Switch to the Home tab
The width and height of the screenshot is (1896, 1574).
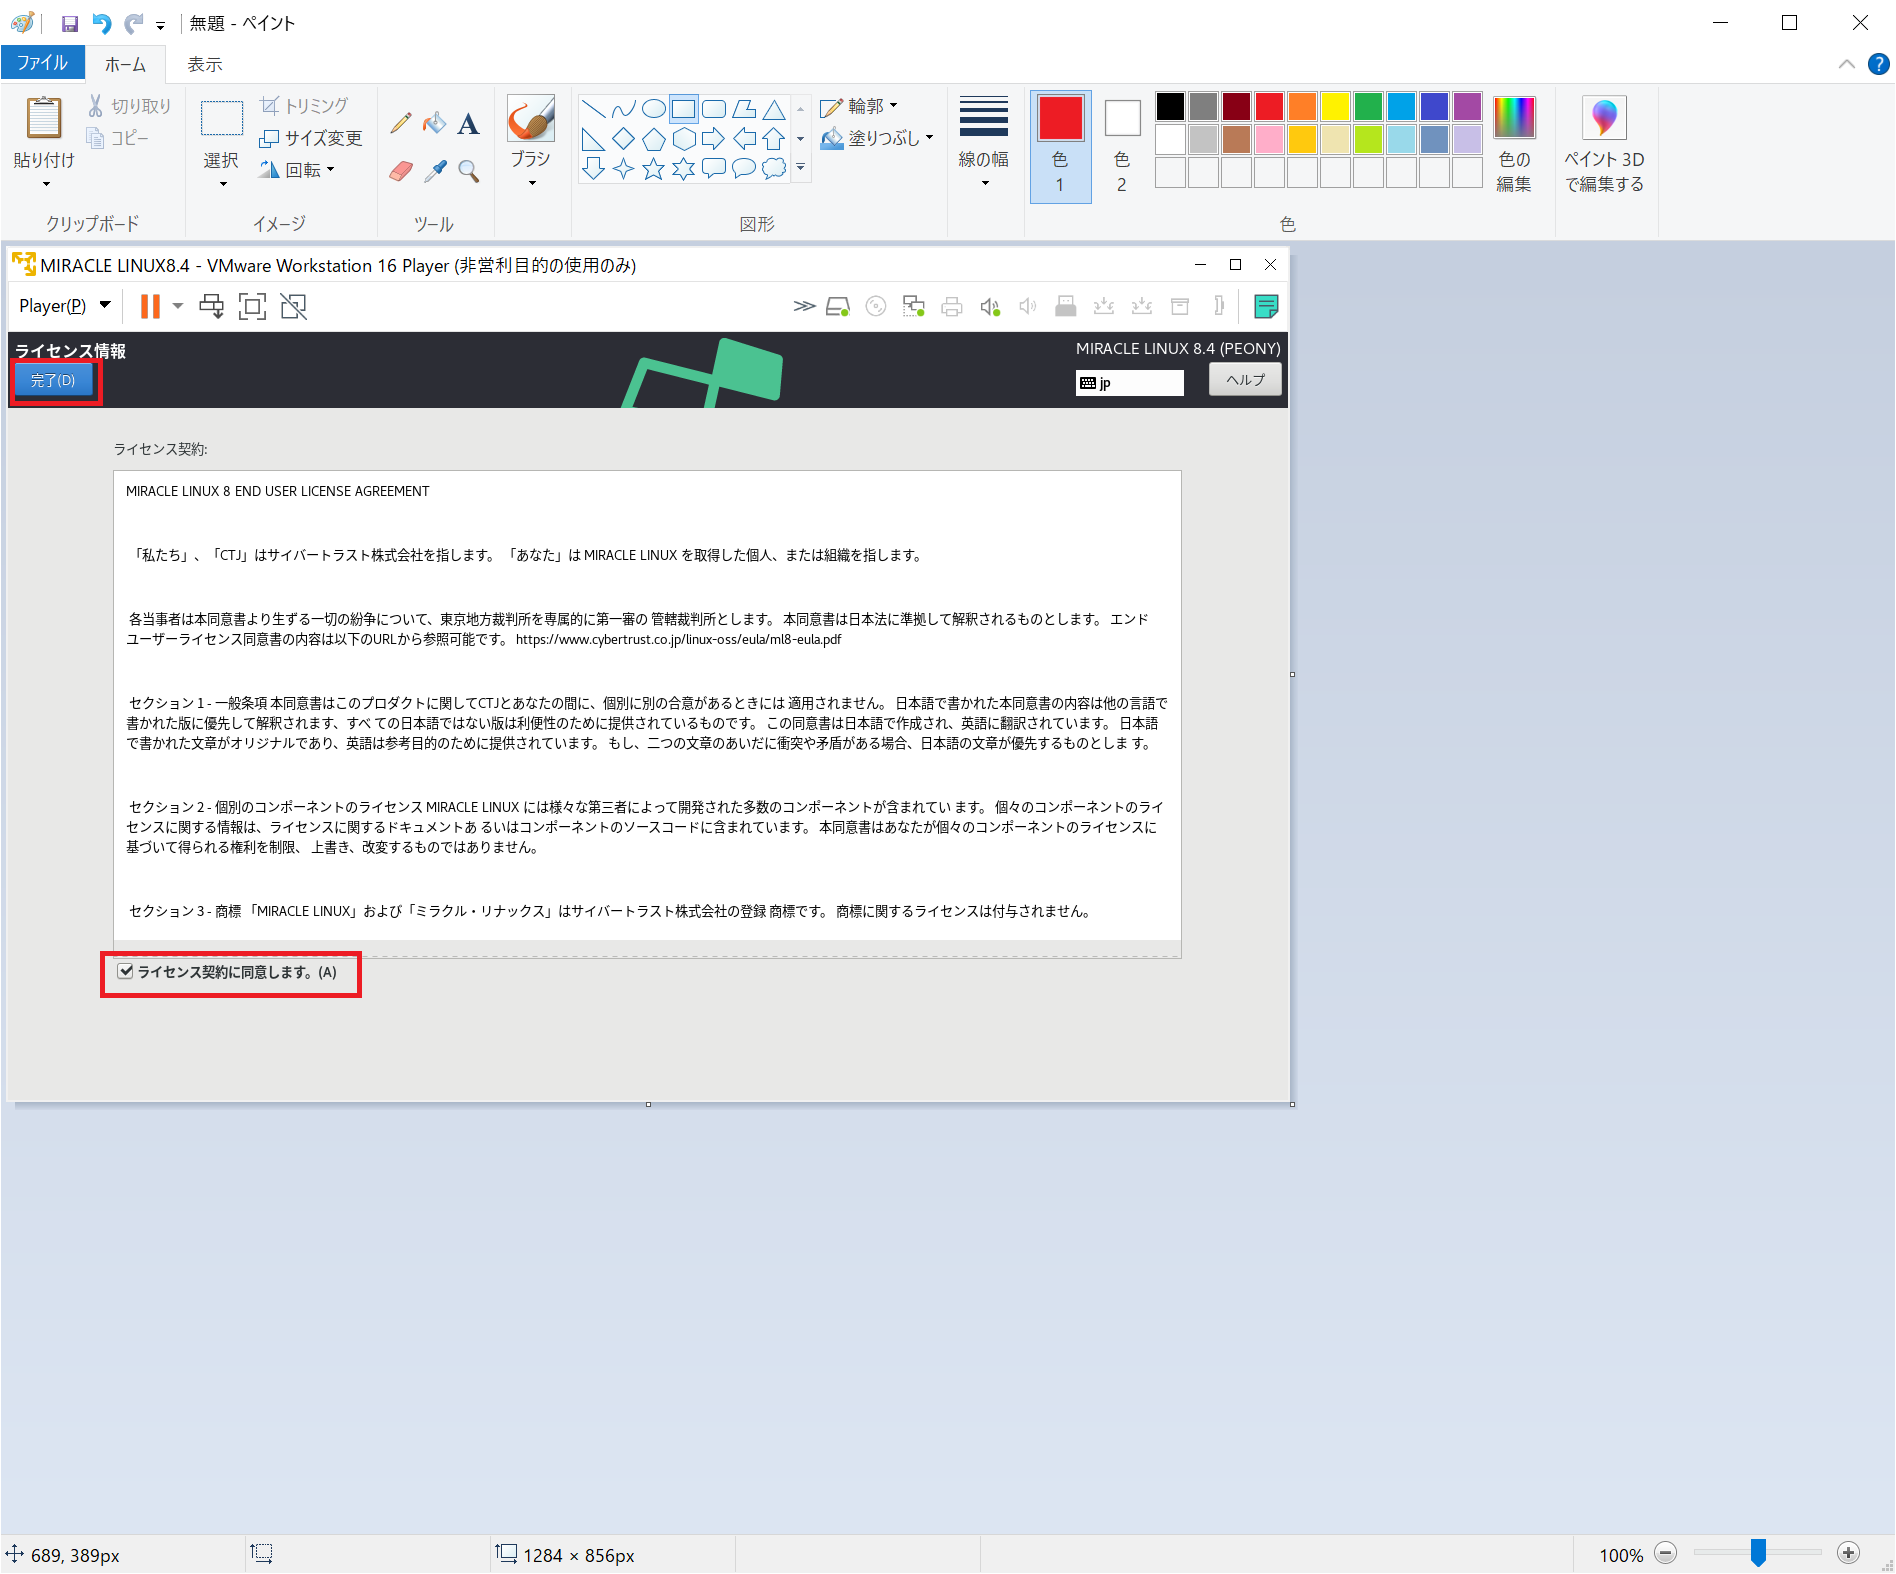click(x=125, y=64)
